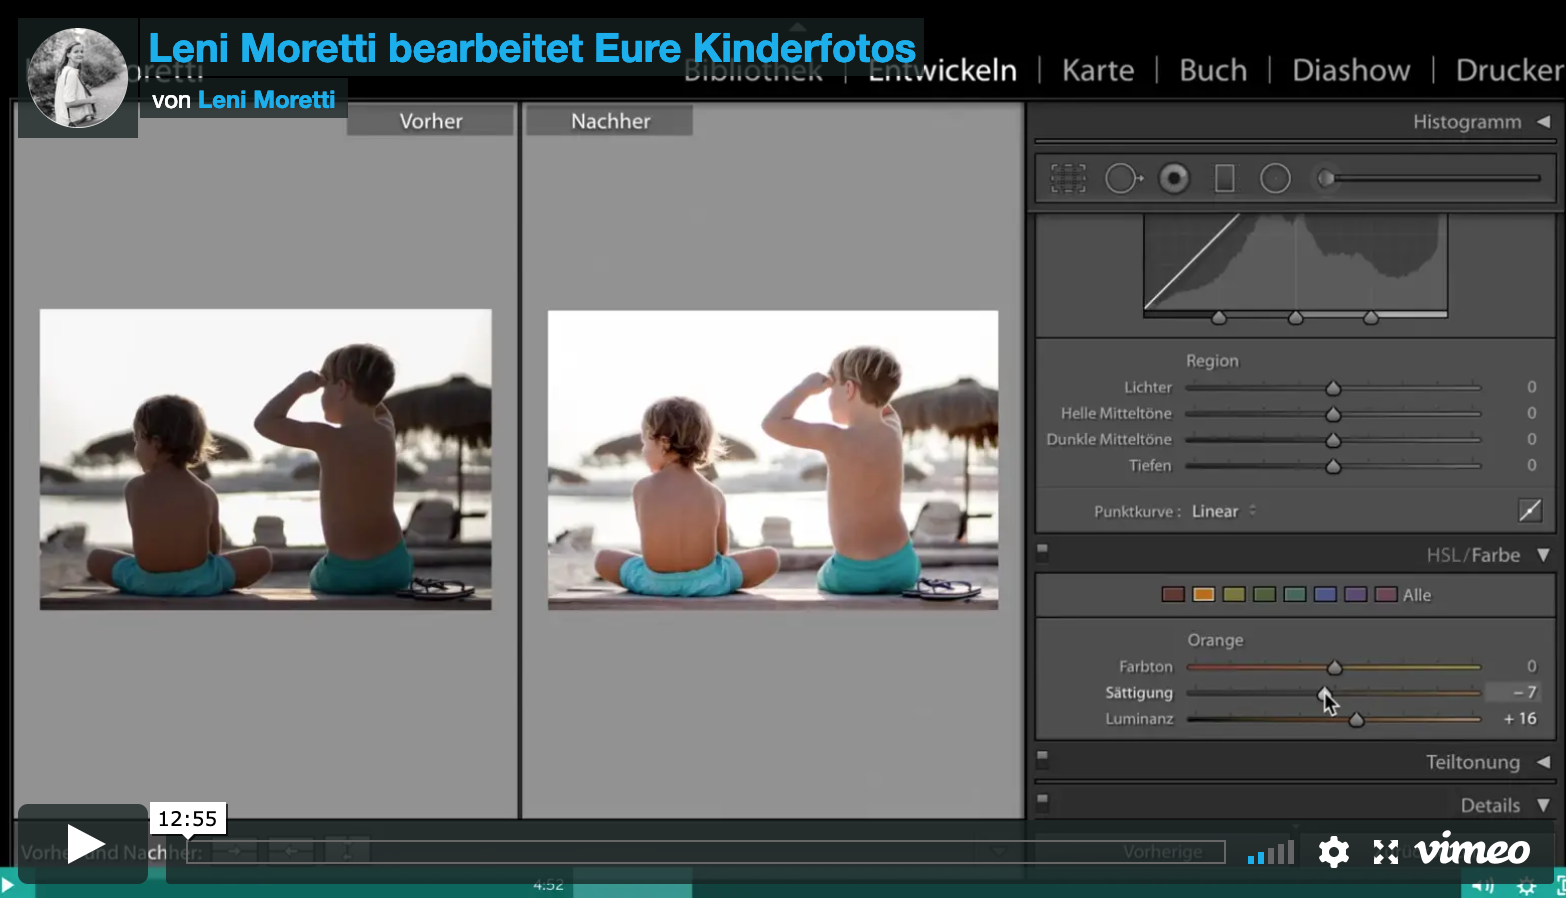Open the video title 'Leni Moretti bearbeitet Eure Kinderfotos'
The image size is (1566, 898).
[x=531, y=48]
